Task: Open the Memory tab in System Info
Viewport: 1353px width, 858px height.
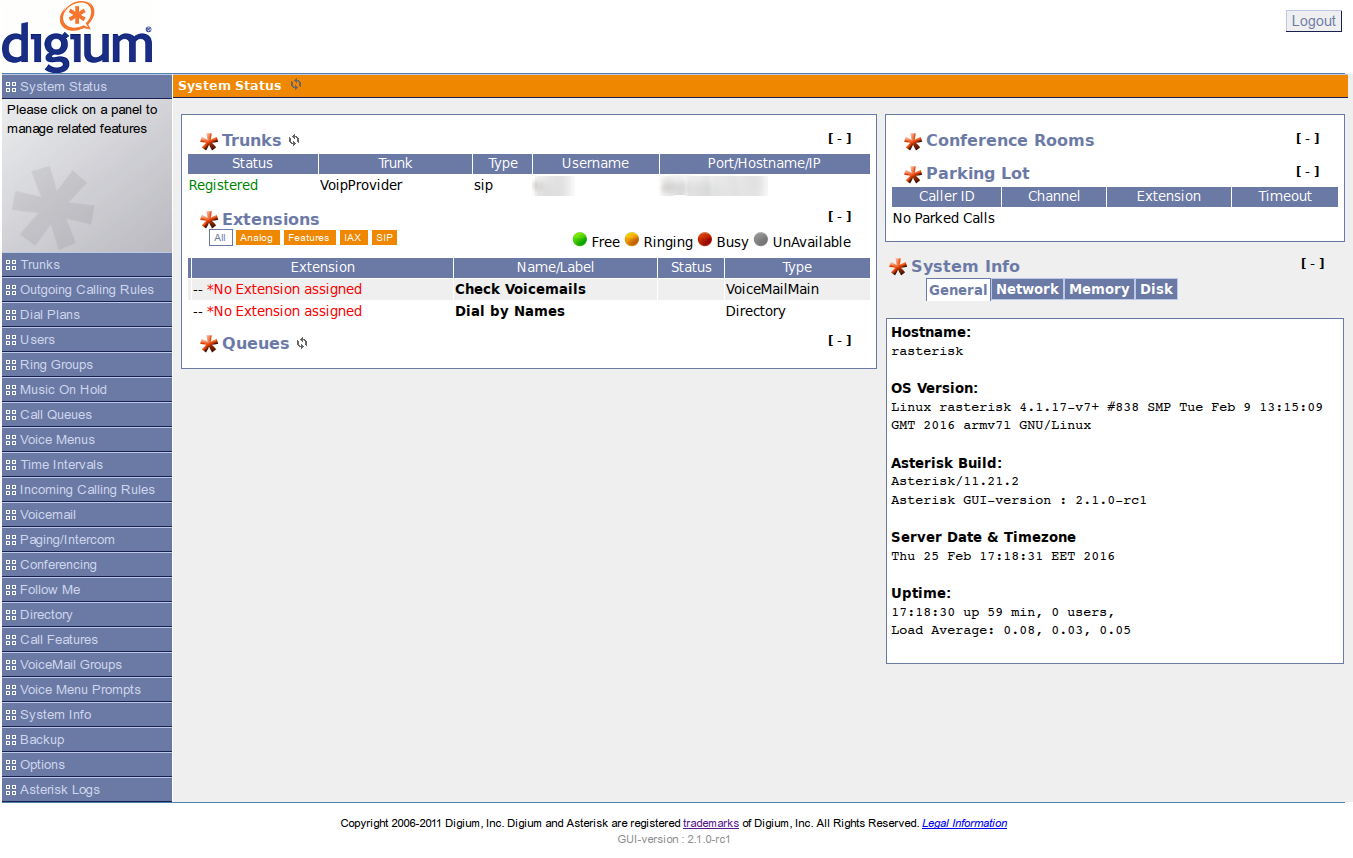Action: [1098, 289]
